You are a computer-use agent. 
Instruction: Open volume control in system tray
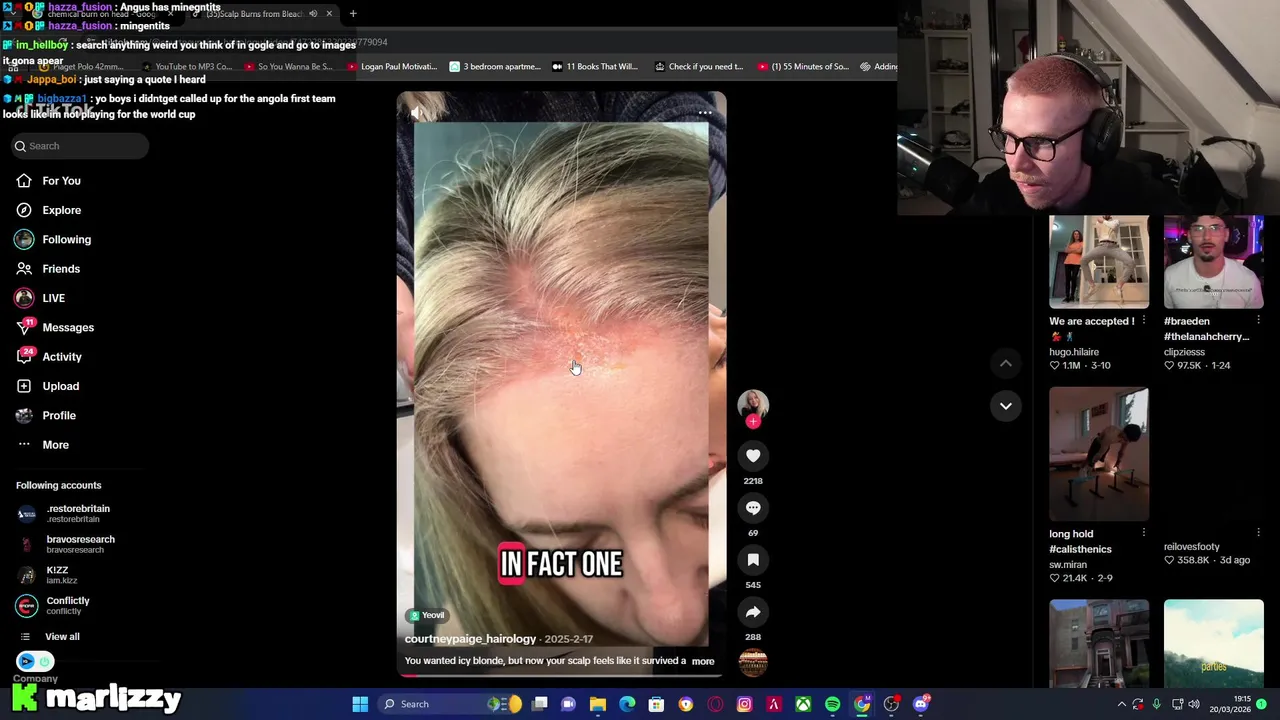click(1194, 704)
